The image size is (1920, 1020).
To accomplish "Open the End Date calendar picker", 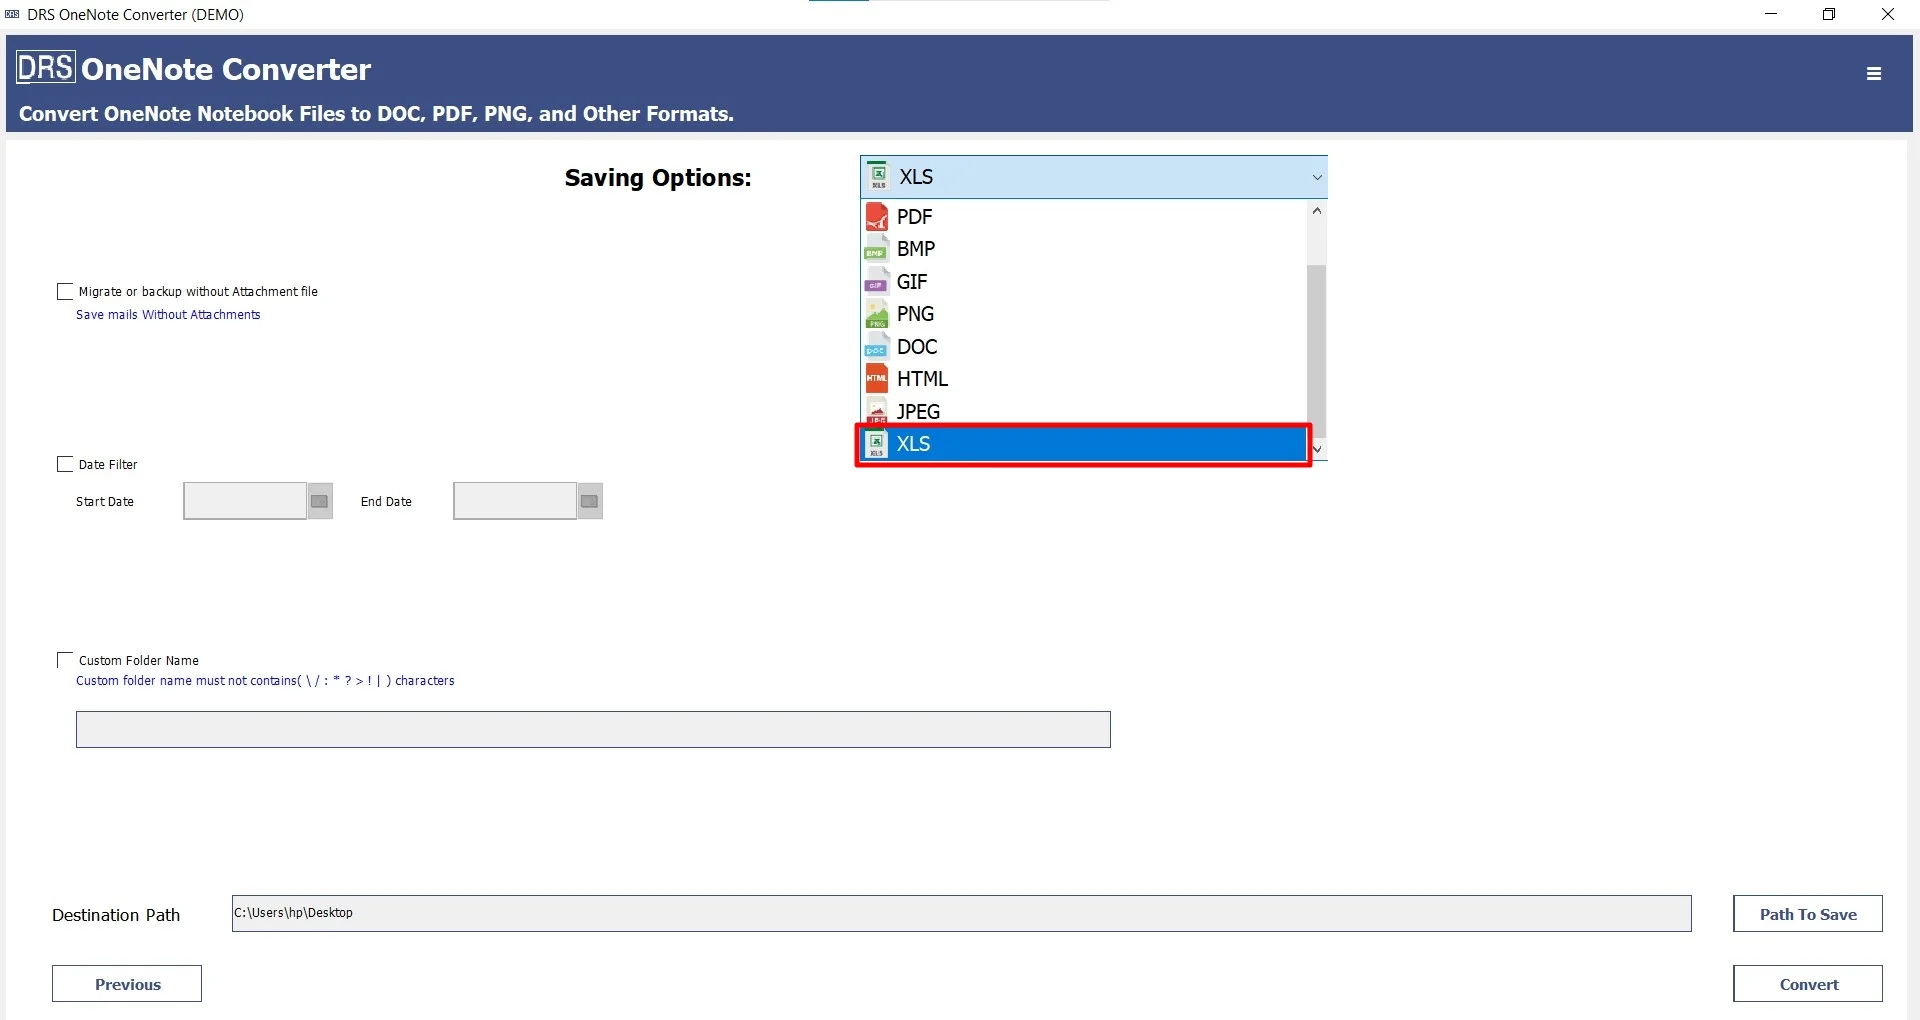I will coord(590,501).
